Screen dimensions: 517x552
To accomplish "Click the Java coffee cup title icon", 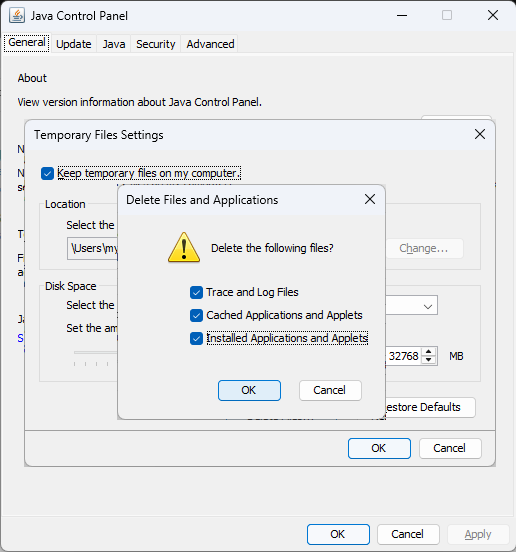I will [x=17, y=15].
